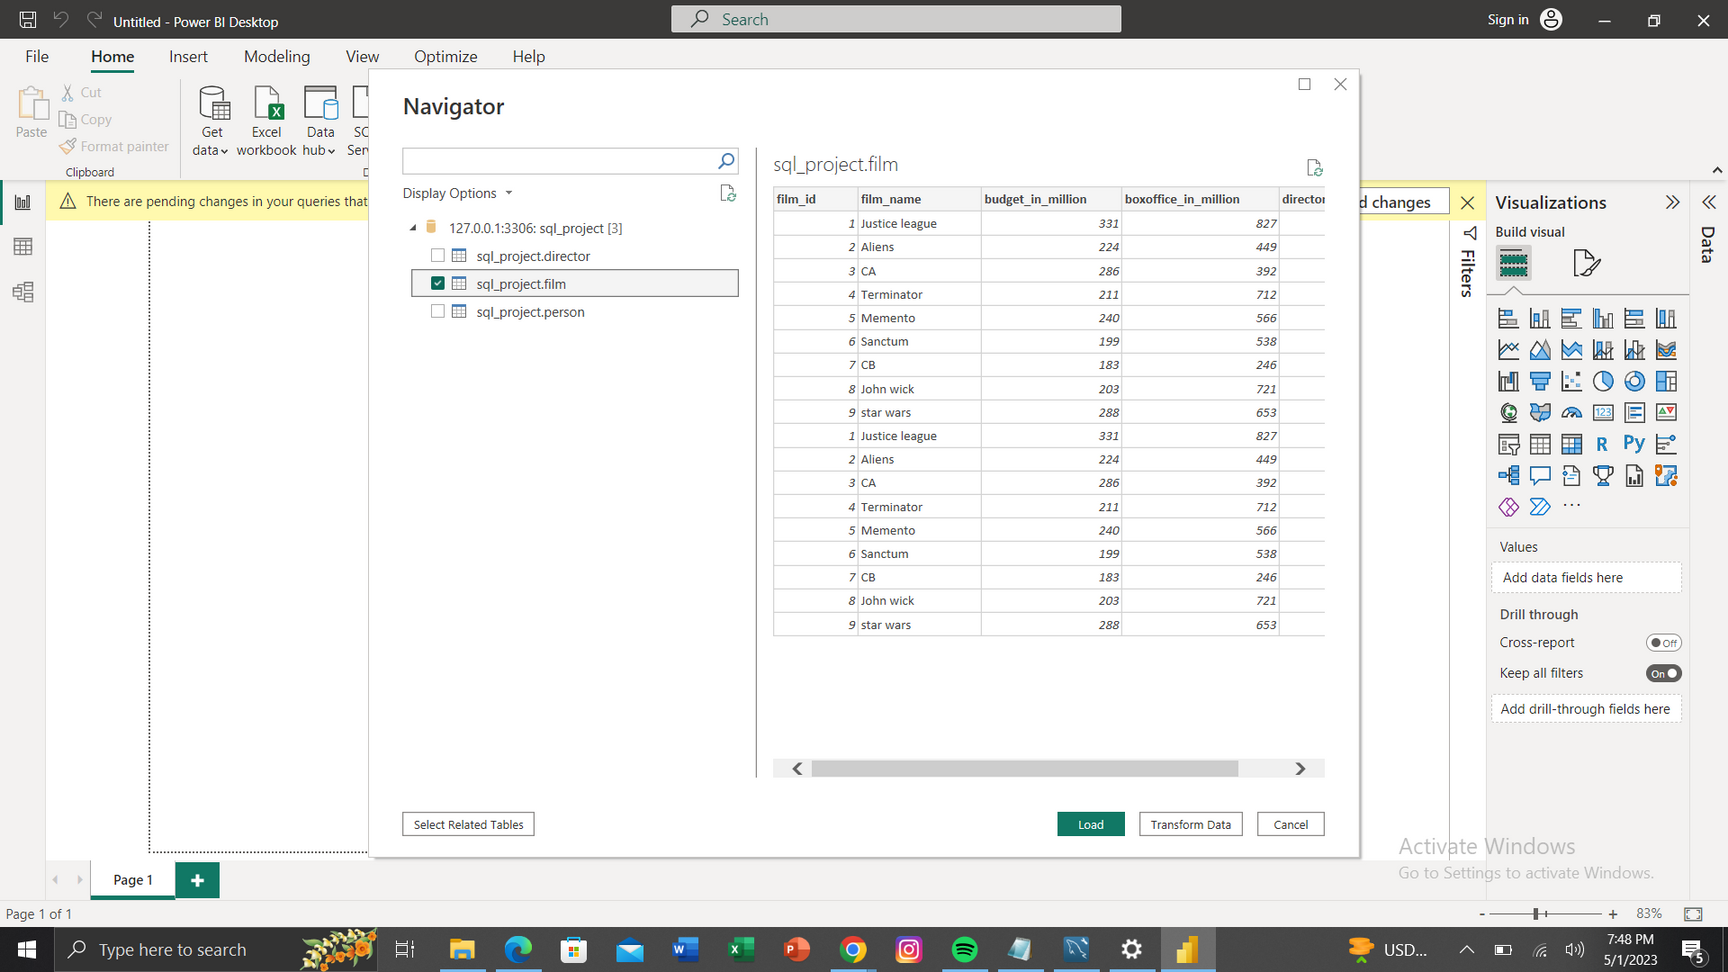Image resolution: width=1728 pixels, height=972 pixels.
Task: Switch to the Optimize ribbon tab
Action: tap(445, 56)
